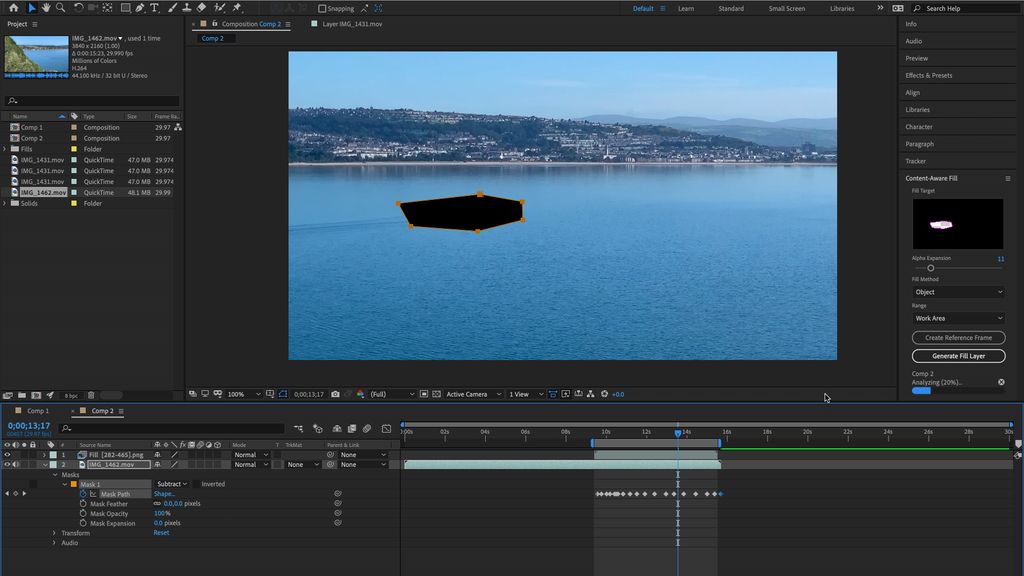Viewport: 1024px width, 576px height.
Task: Select the IMG_1462.mov item in Project panel
Action: click(45, 192)
